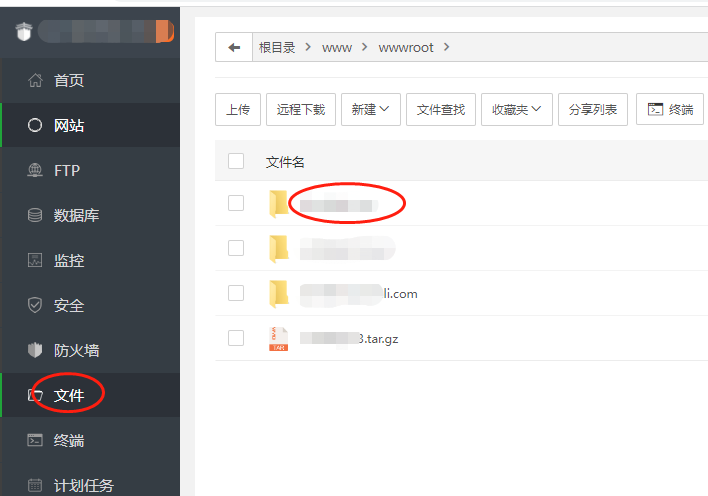Click the globe icon beside 网站
Image resolution: width=708 pixels, height=496 pixels.
point(35,125)
